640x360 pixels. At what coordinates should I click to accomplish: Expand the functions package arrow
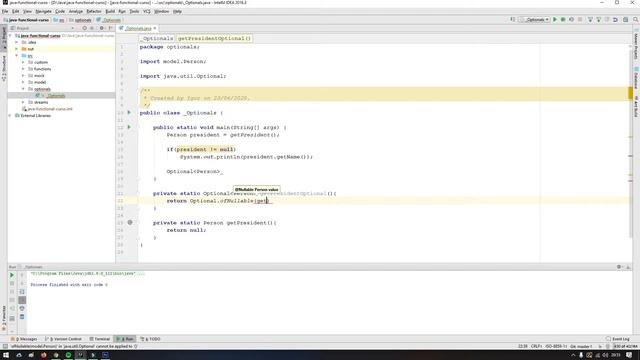23,69
